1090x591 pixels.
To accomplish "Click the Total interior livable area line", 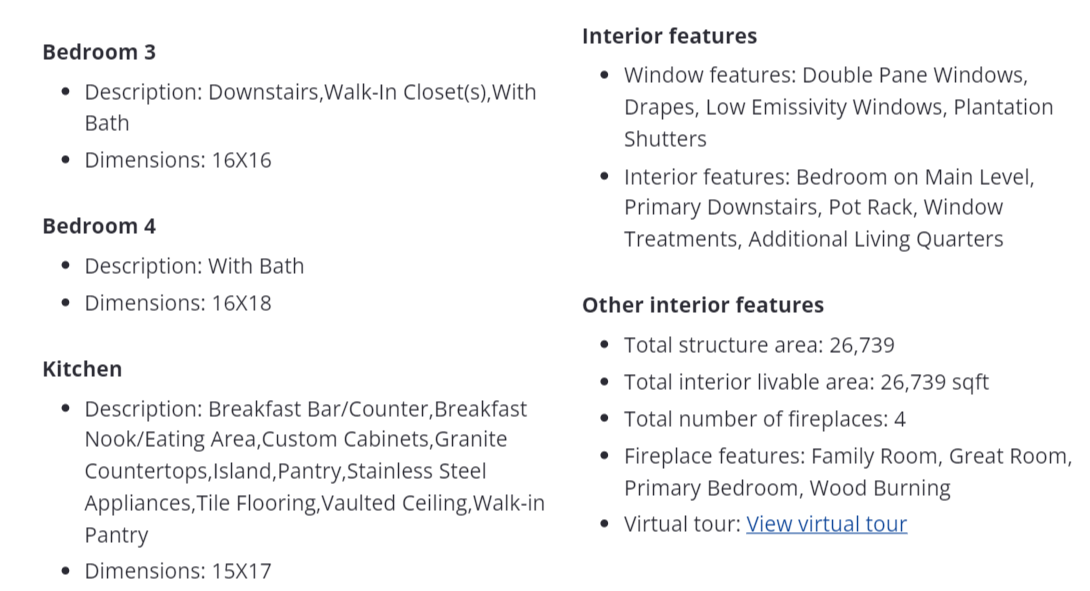I will [x=806, y=382].
